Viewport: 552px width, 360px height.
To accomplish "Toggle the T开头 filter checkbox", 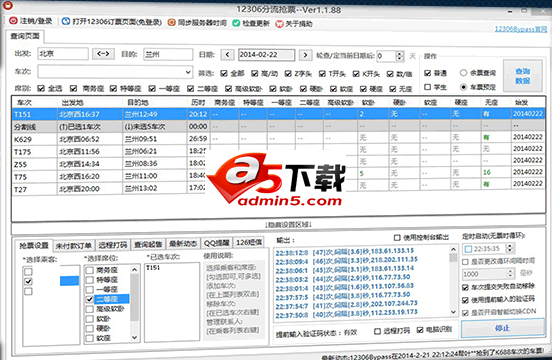I will (322, 74).
